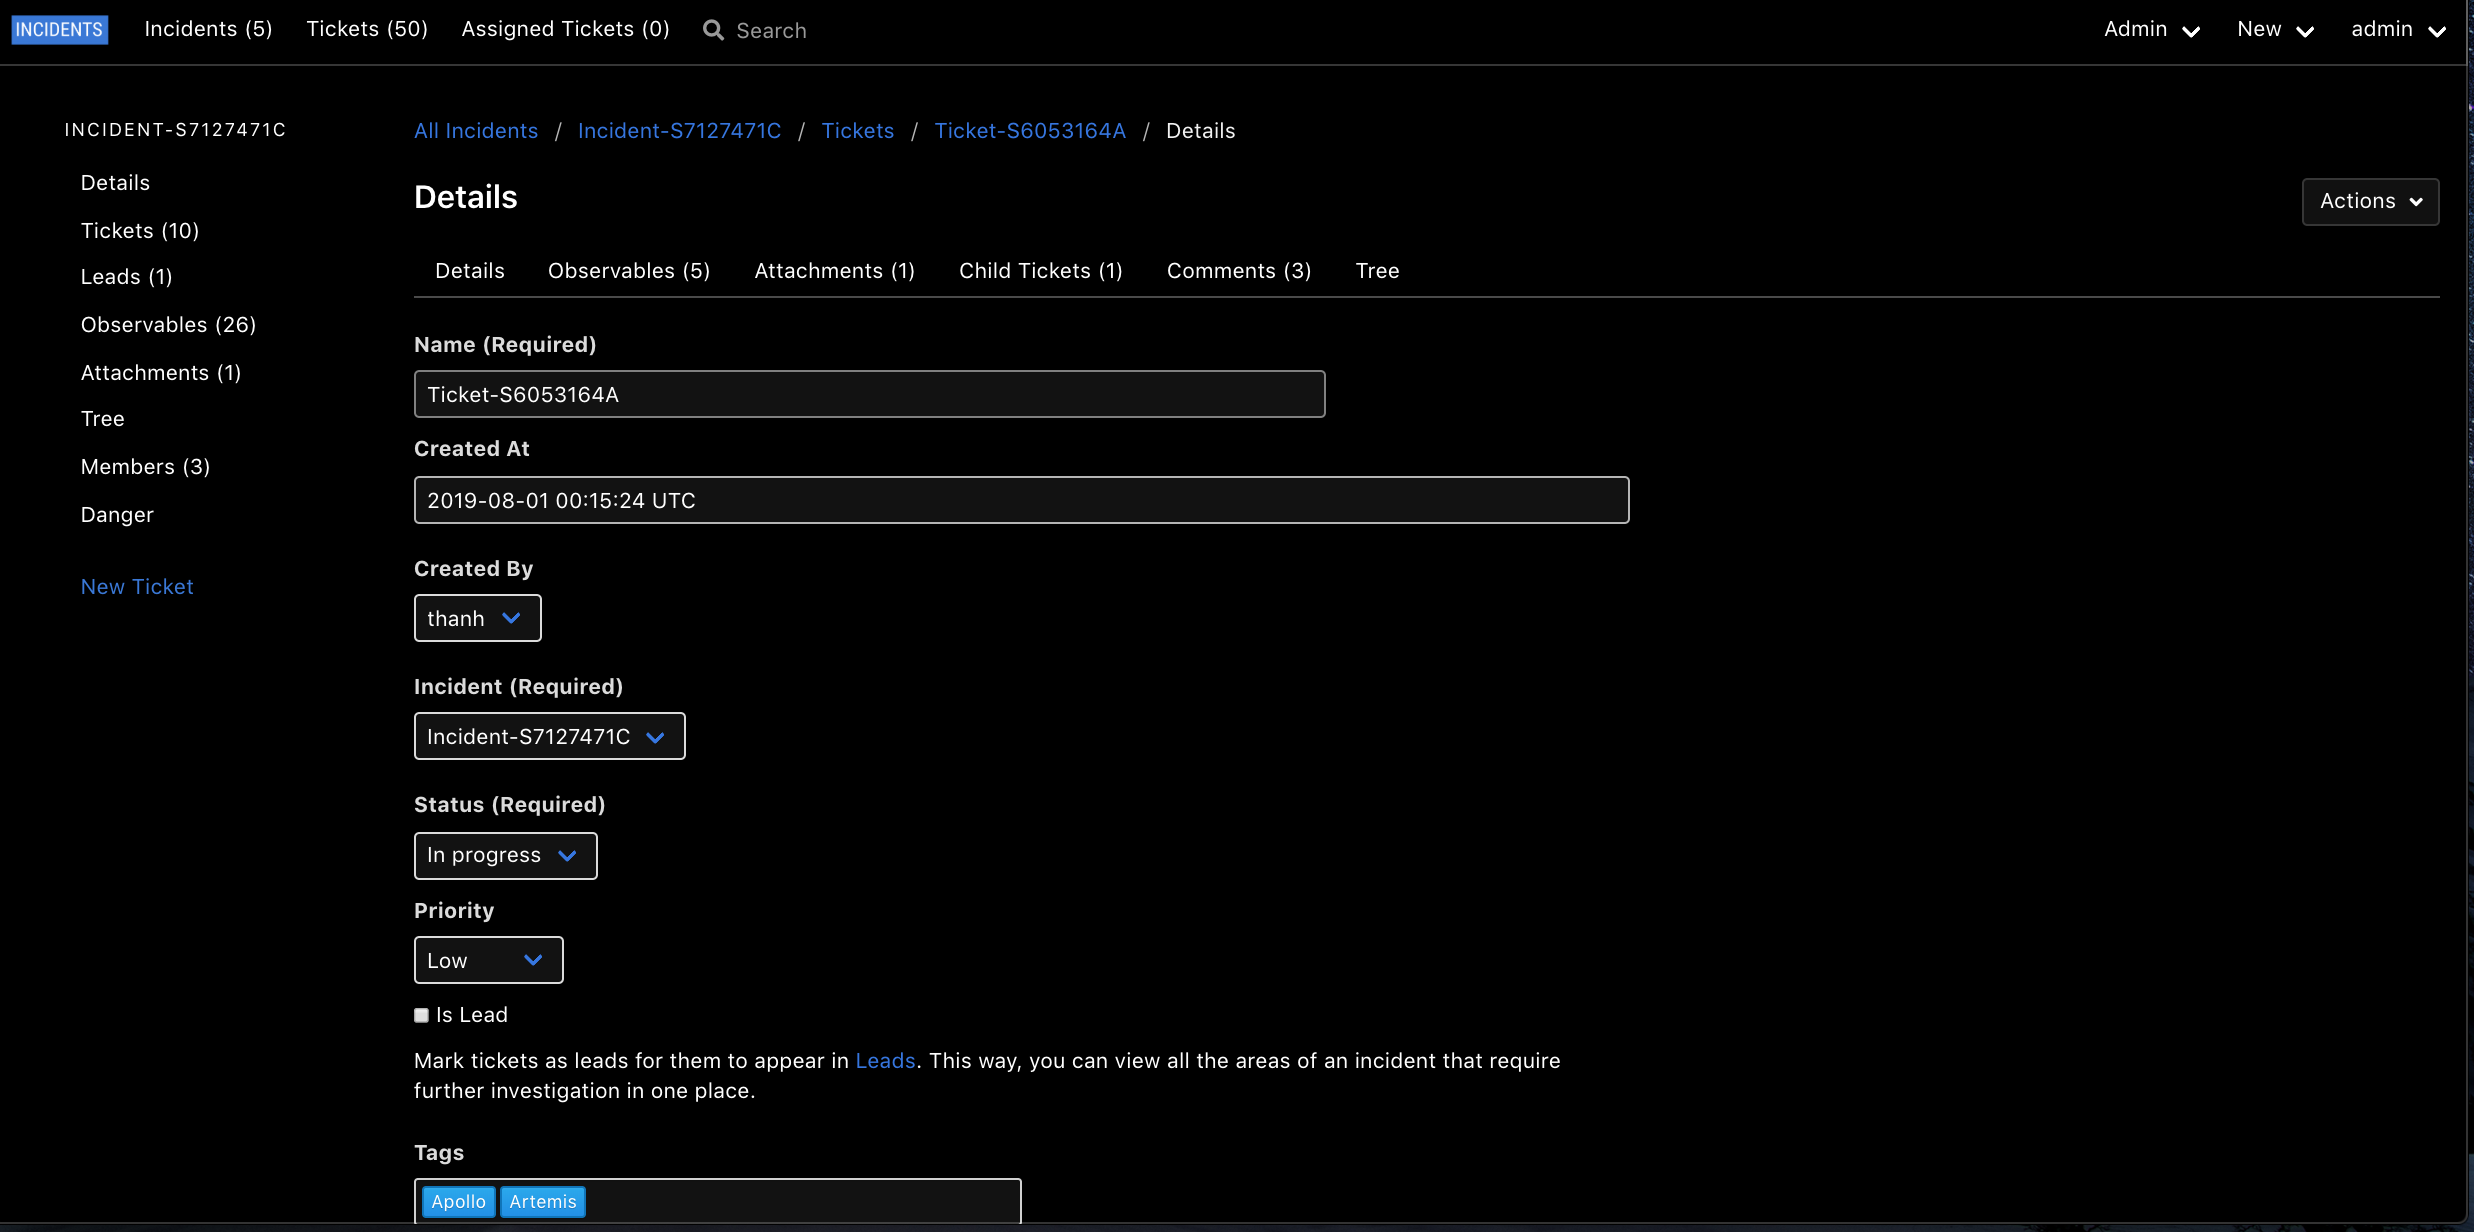
Task: Go to Tickets (50) in top nav
Action: pyautogui.click(x=367, y=29)
